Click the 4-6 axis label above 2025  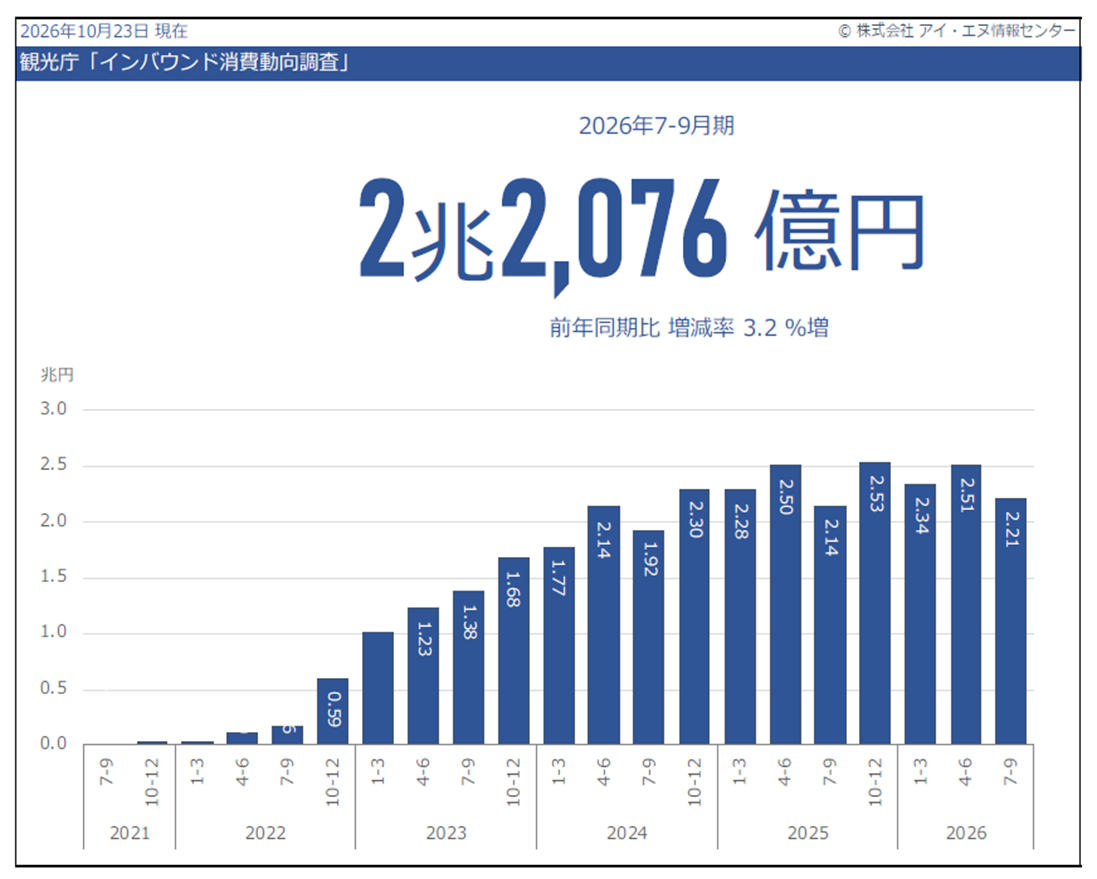(x=785, y=771)
